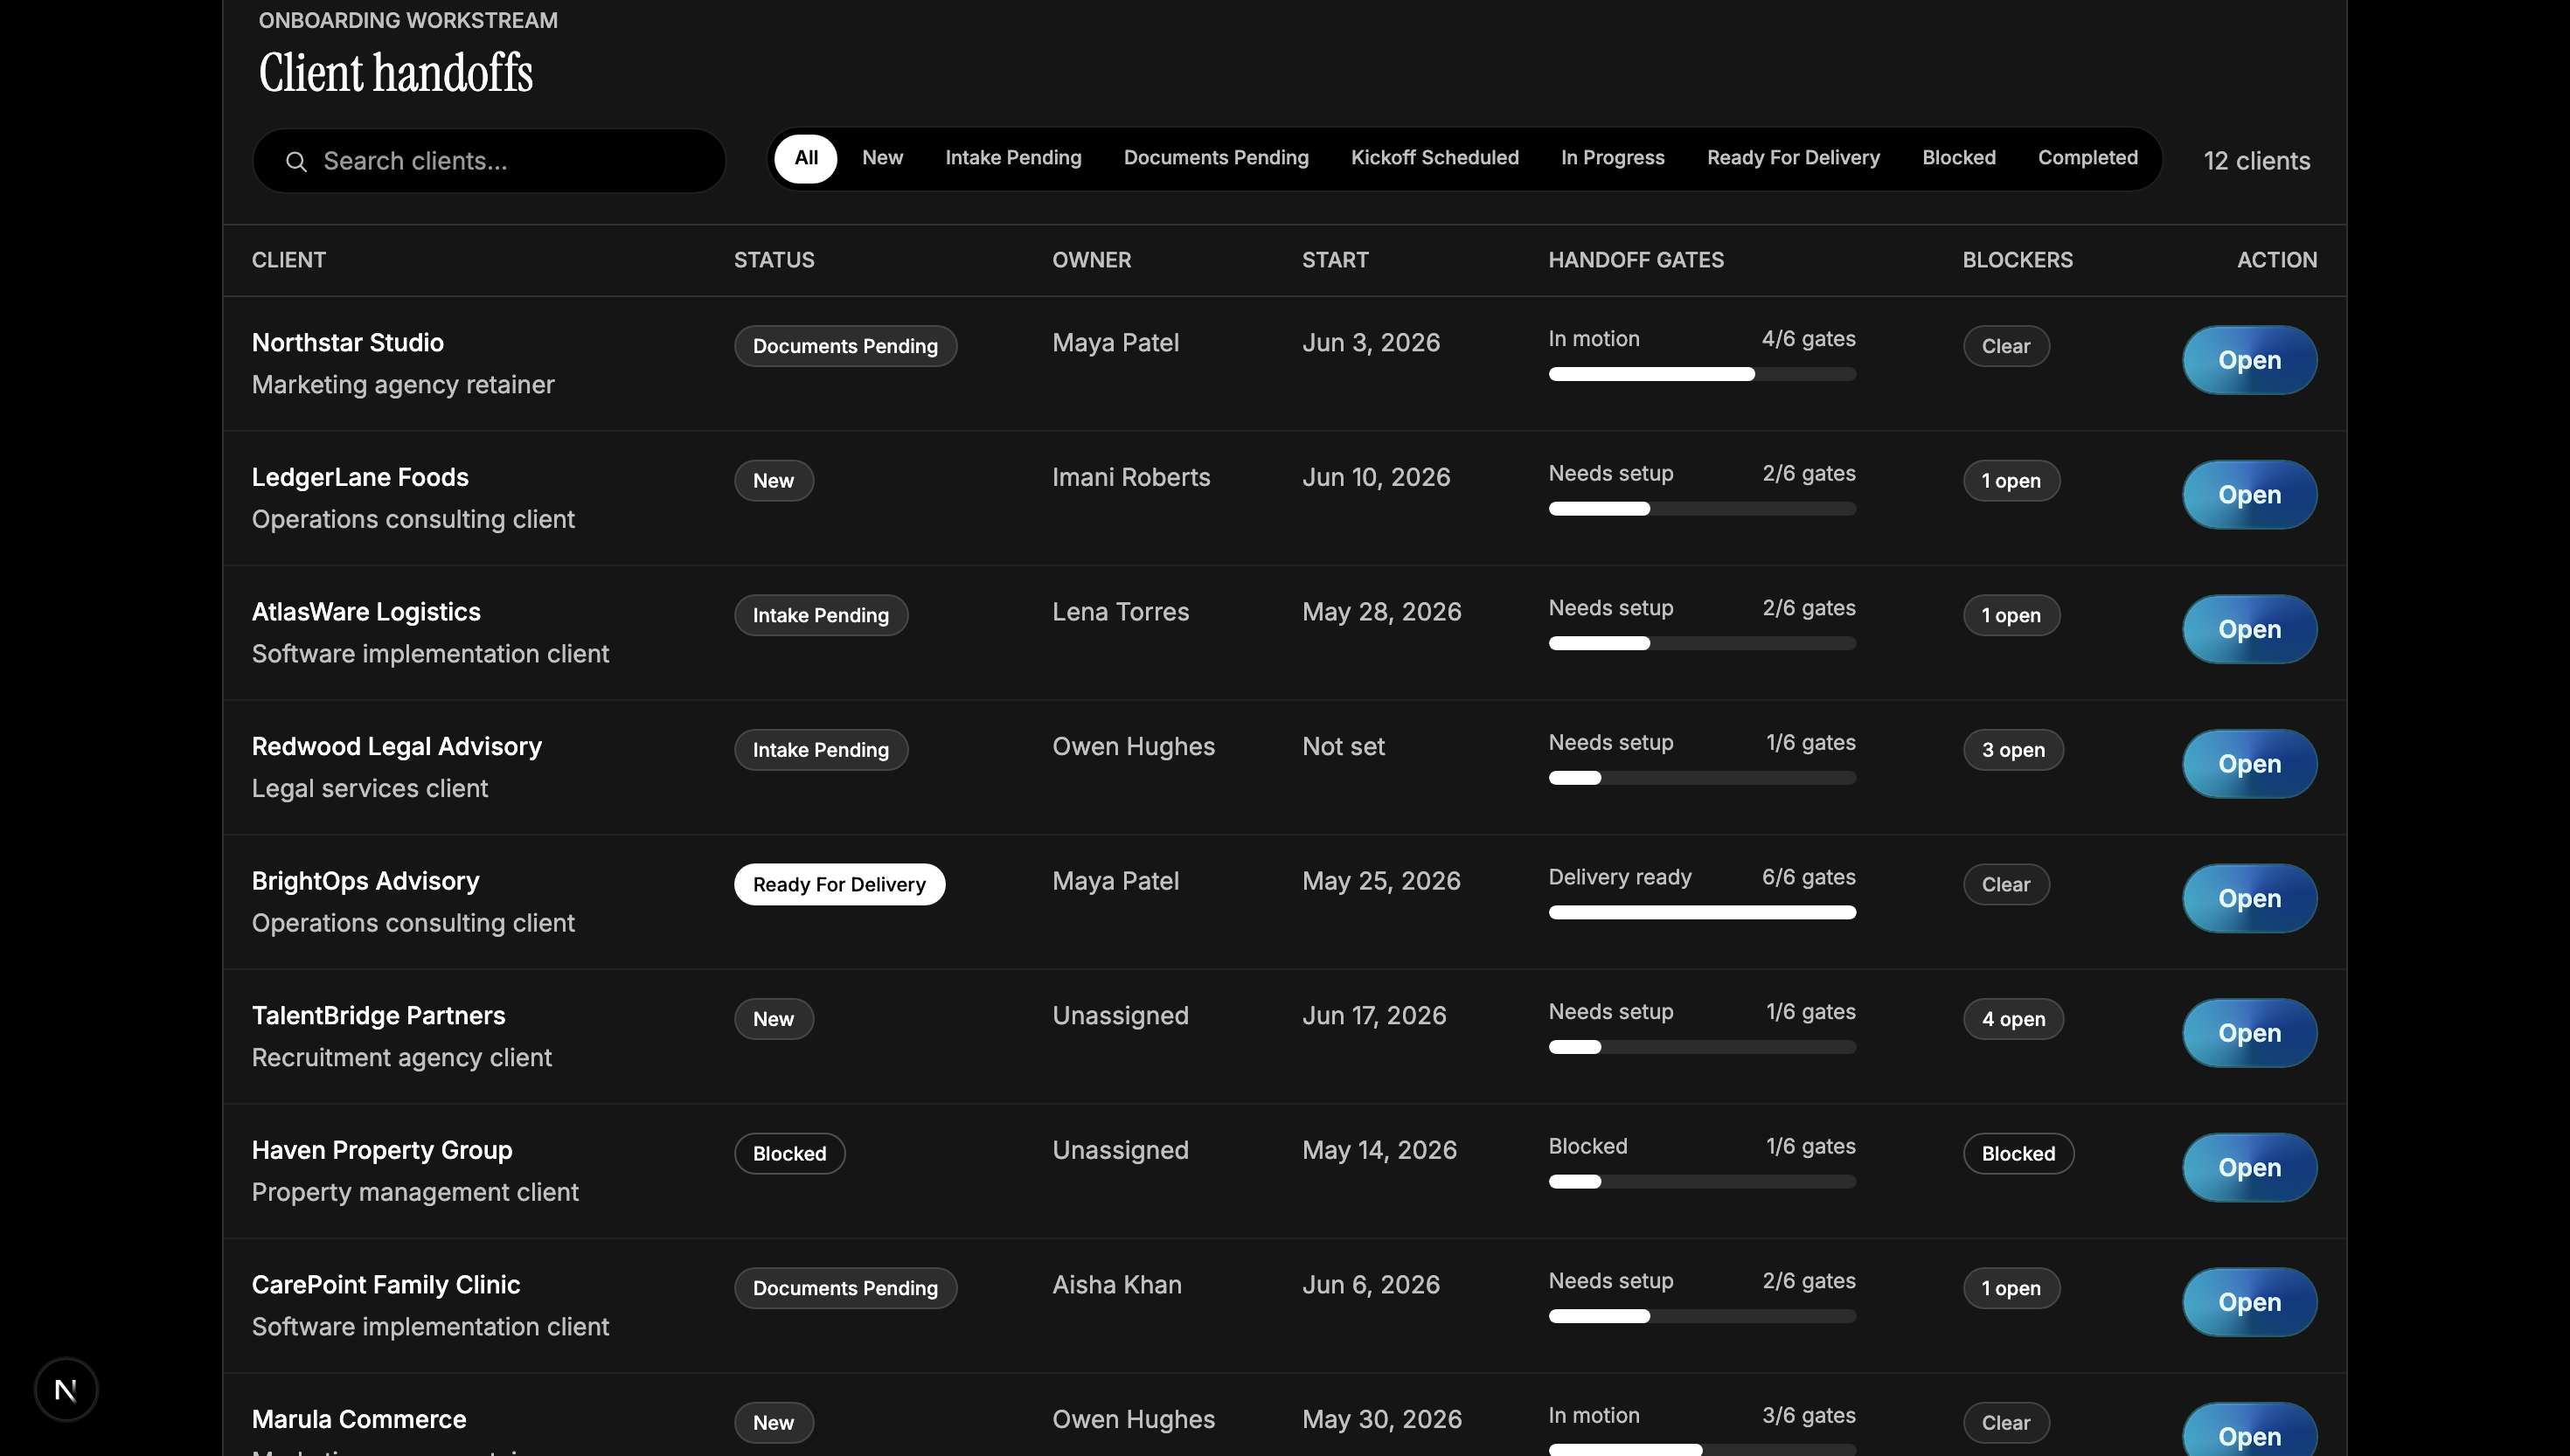Image resolution: width=2570 pixels, height=1456 pixels.
Task: Click BrightOps Ready For Delivery badge
Action: click(839, 885)
